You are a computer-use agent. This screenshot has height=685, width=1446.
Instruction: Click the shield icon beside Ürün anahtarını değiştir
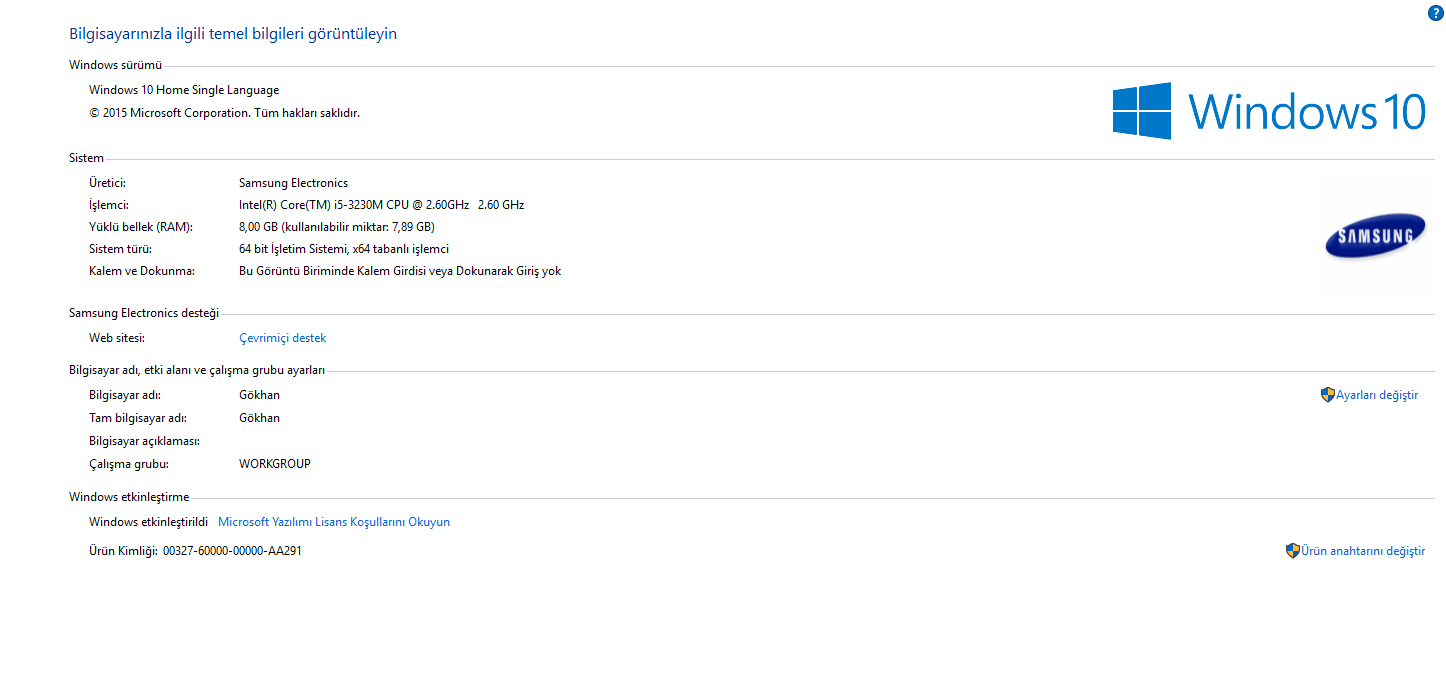pyautogui.click(x=1292, y=551)
